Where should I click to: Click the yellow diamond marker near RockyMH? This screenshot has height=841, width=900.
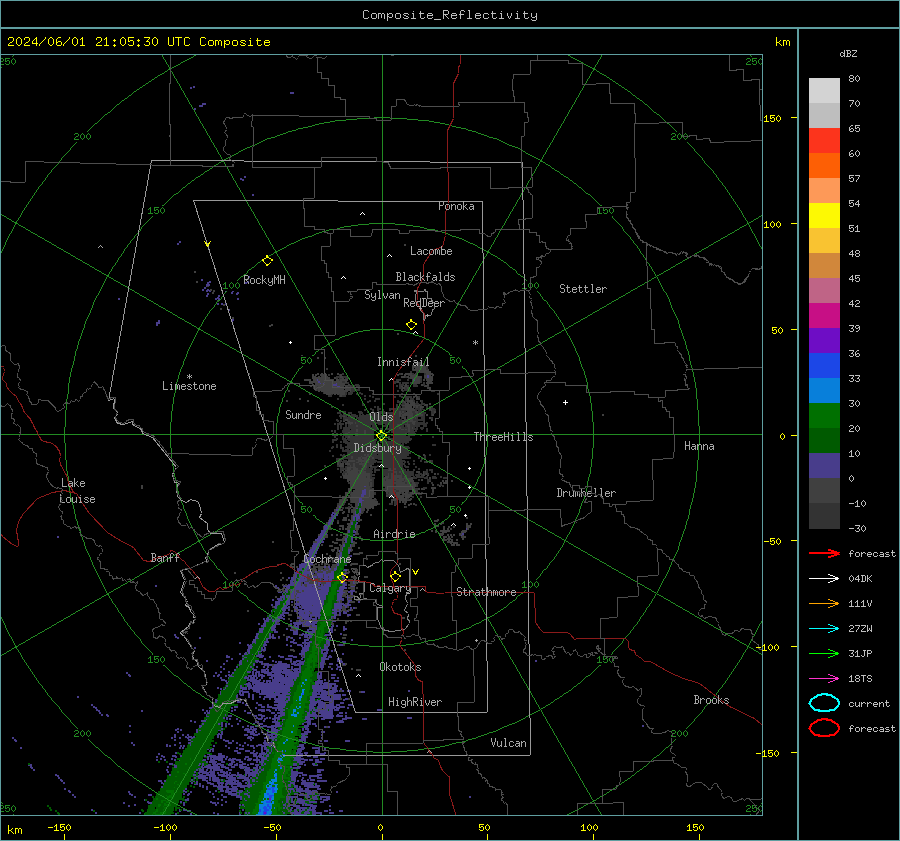click(x=267, y=261)
